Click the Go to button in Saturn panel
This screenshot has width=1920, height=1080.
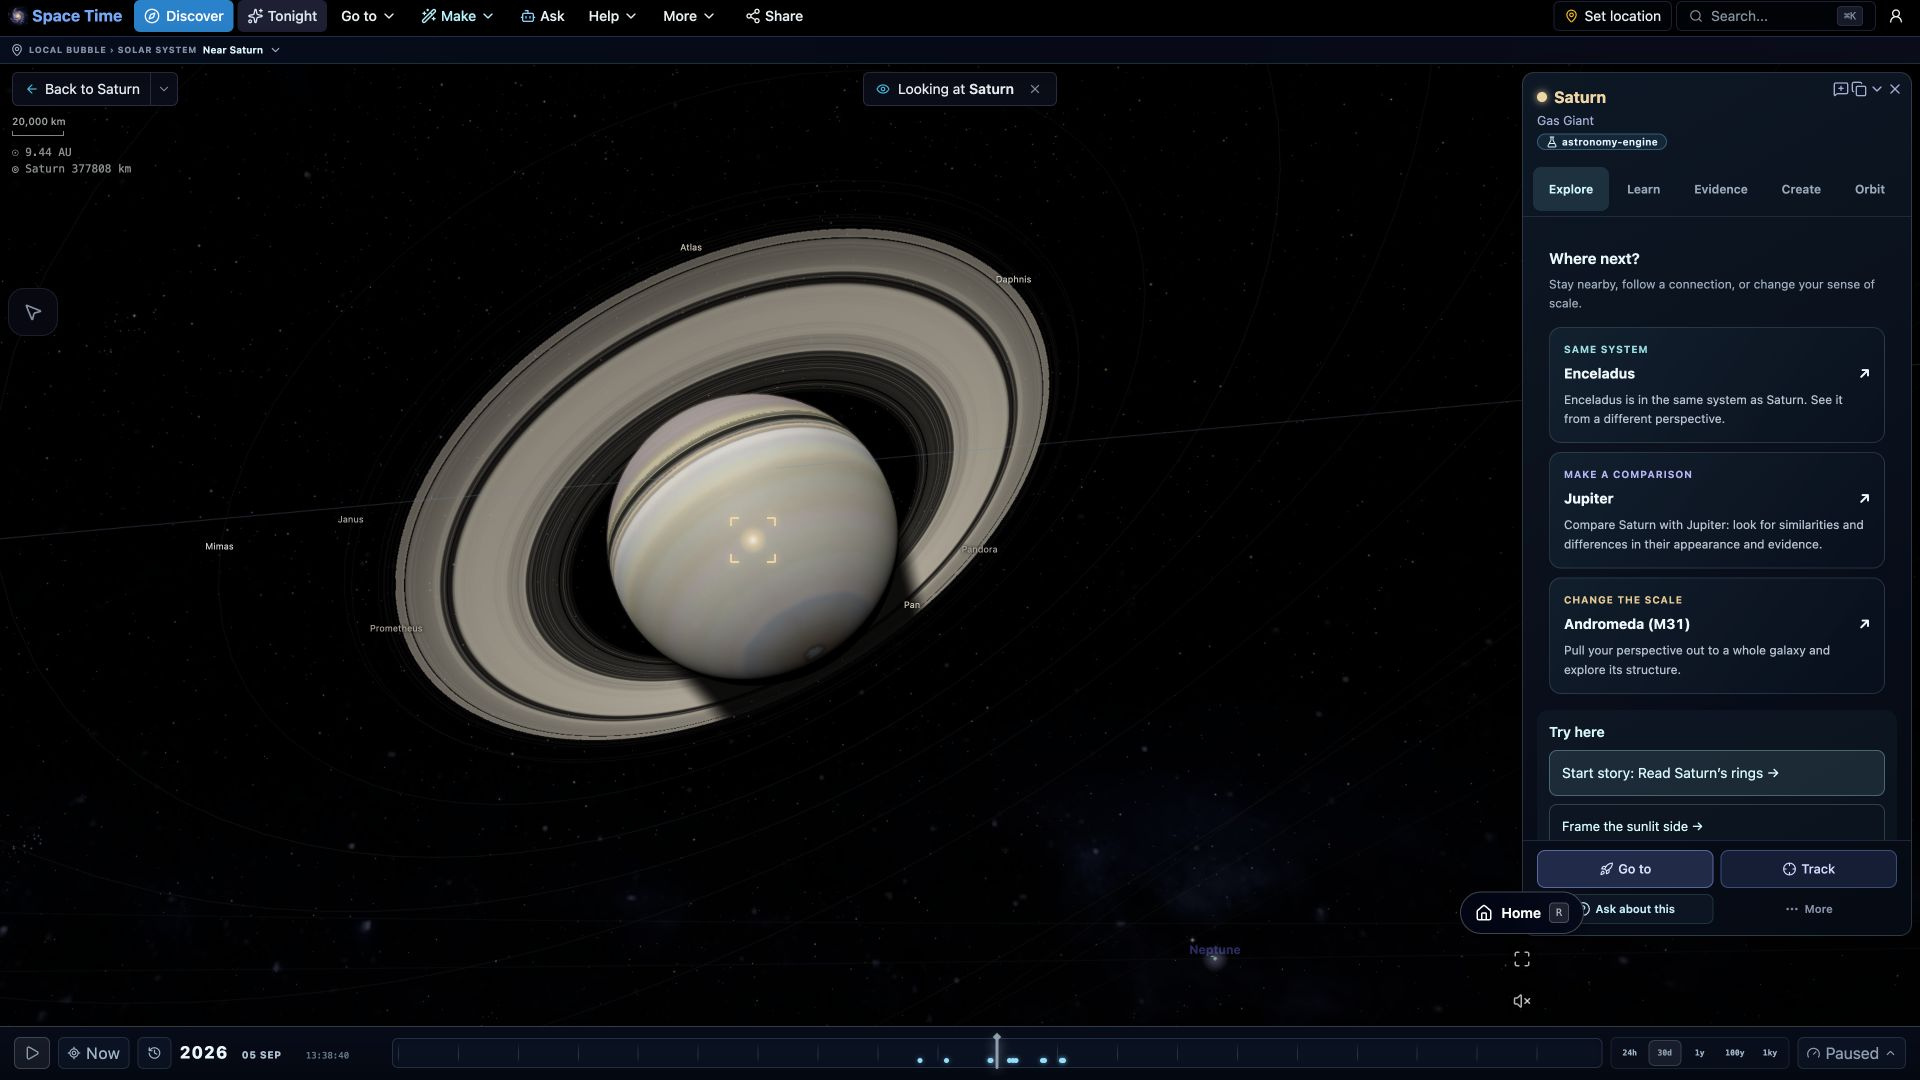tap(1624, 869)
